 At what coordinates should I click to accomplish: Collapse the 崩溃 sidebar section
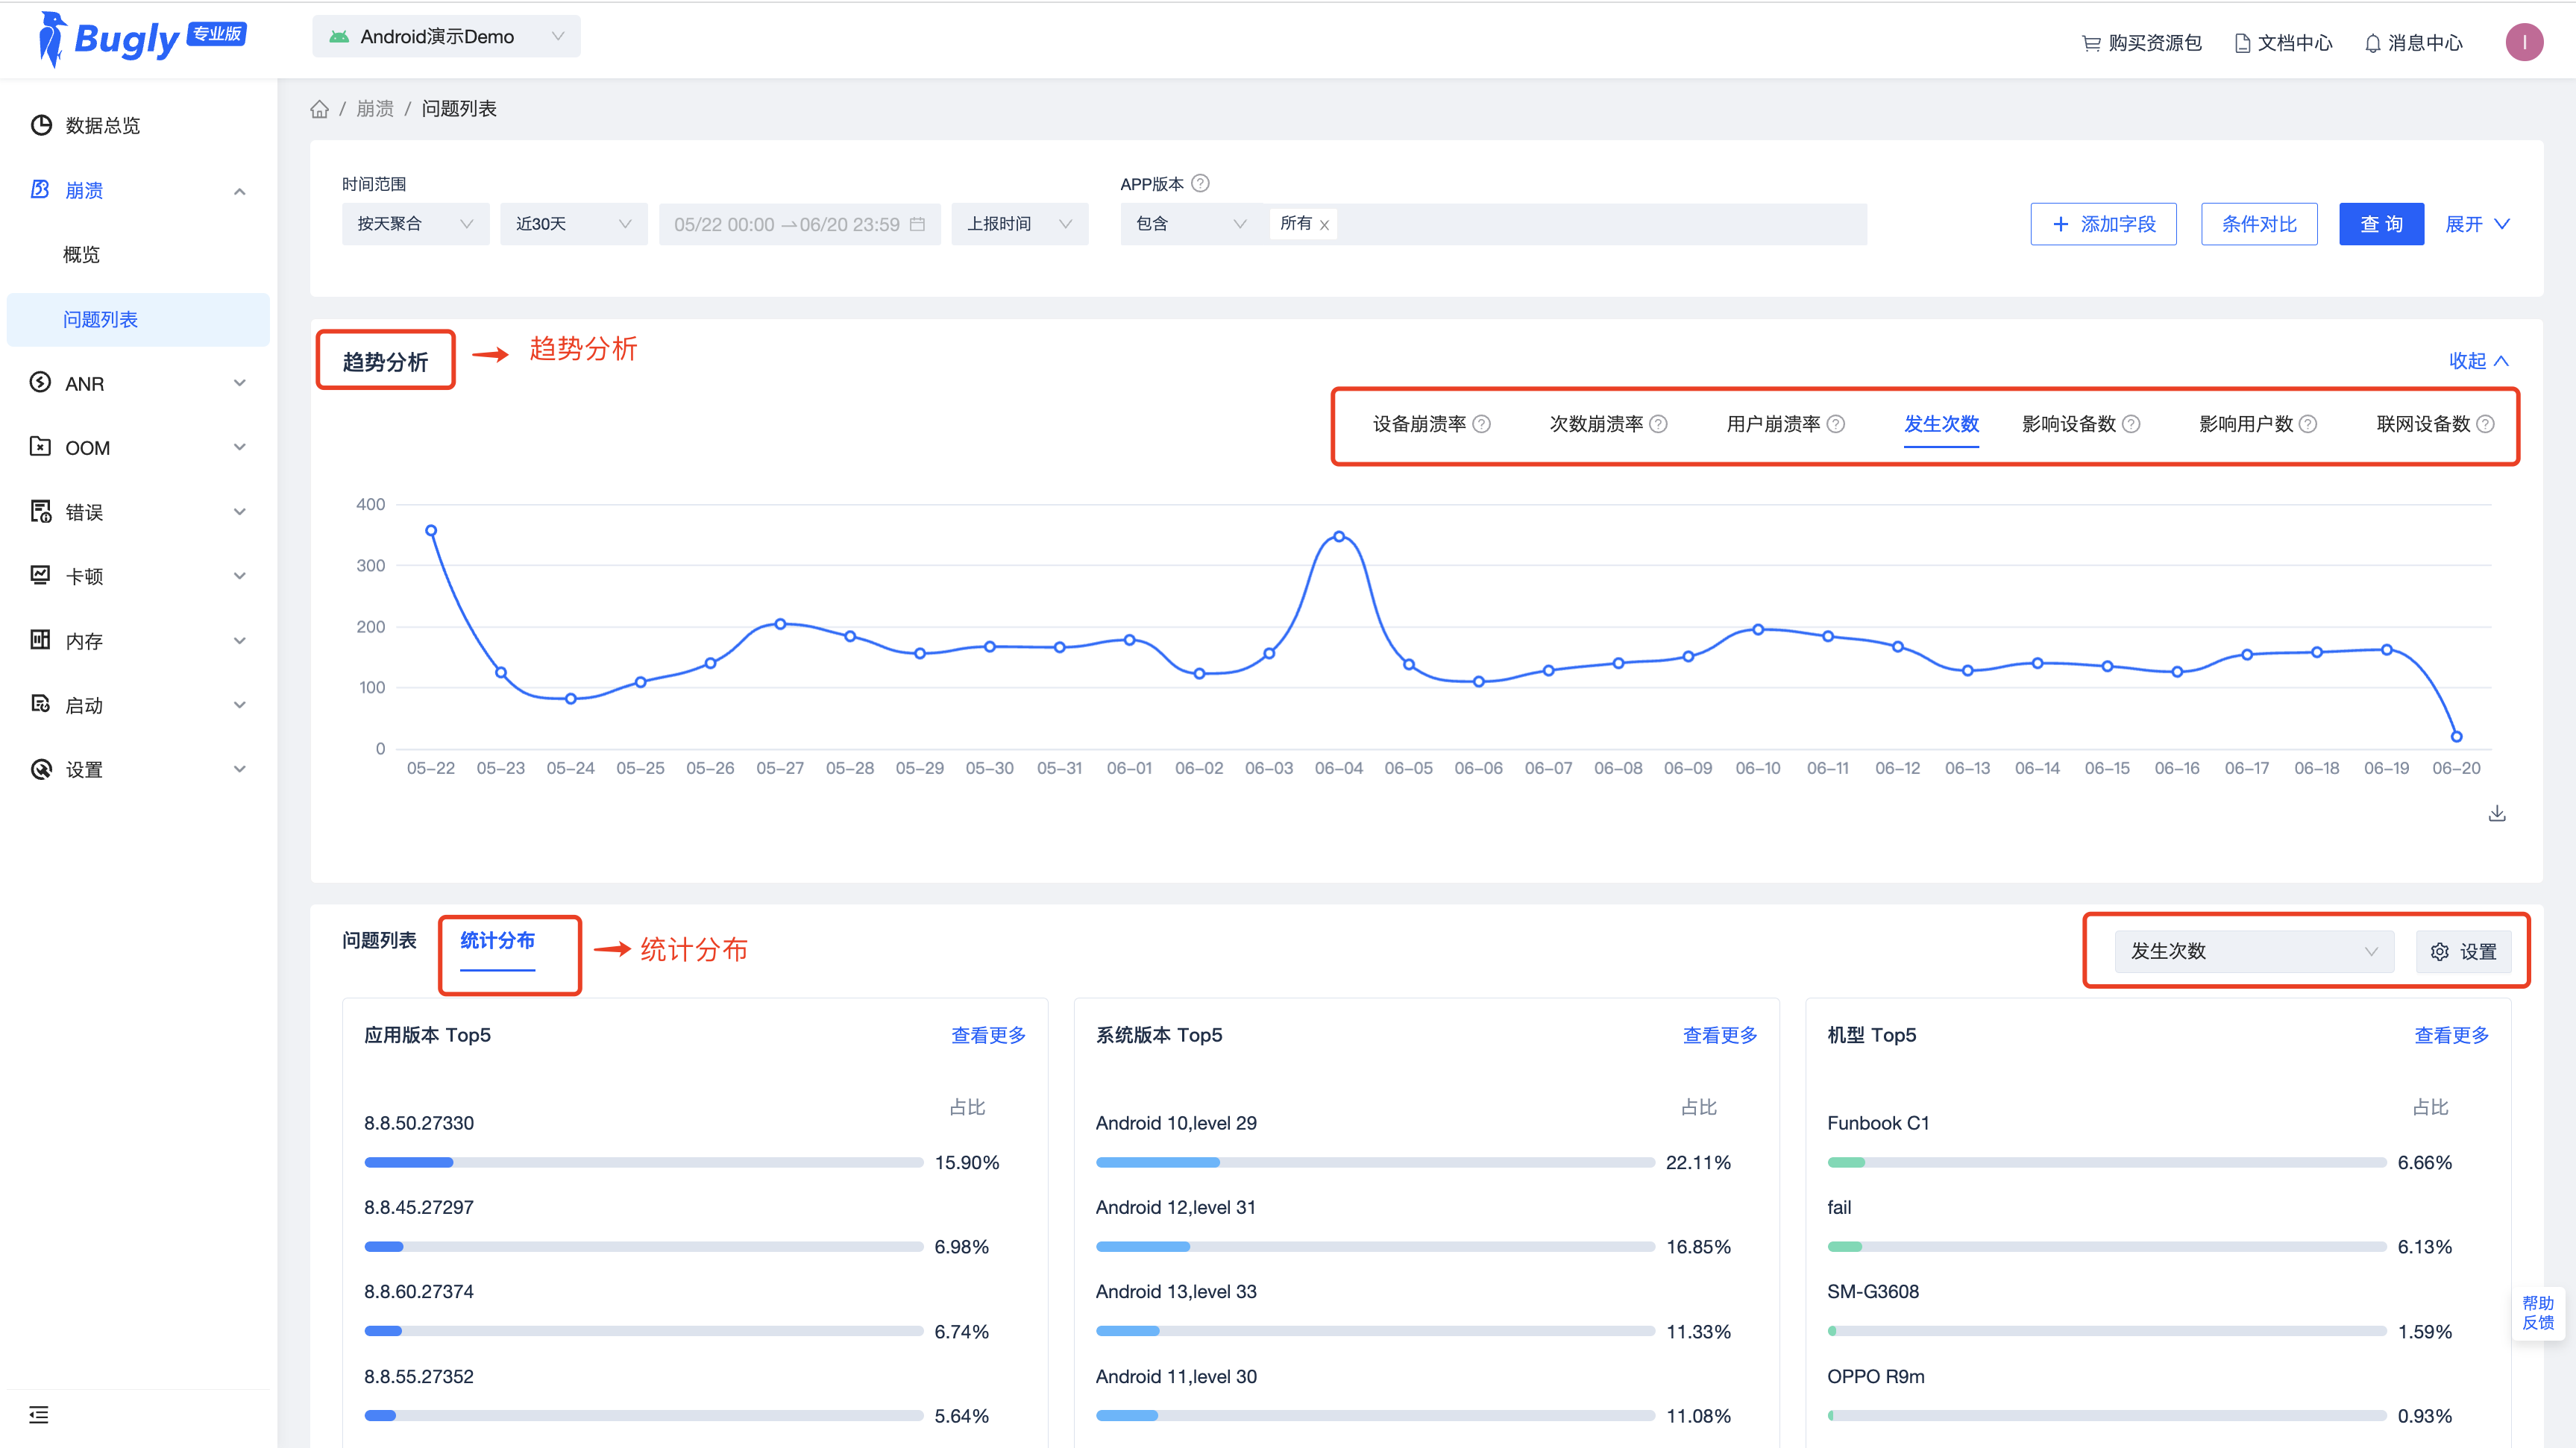240,190
